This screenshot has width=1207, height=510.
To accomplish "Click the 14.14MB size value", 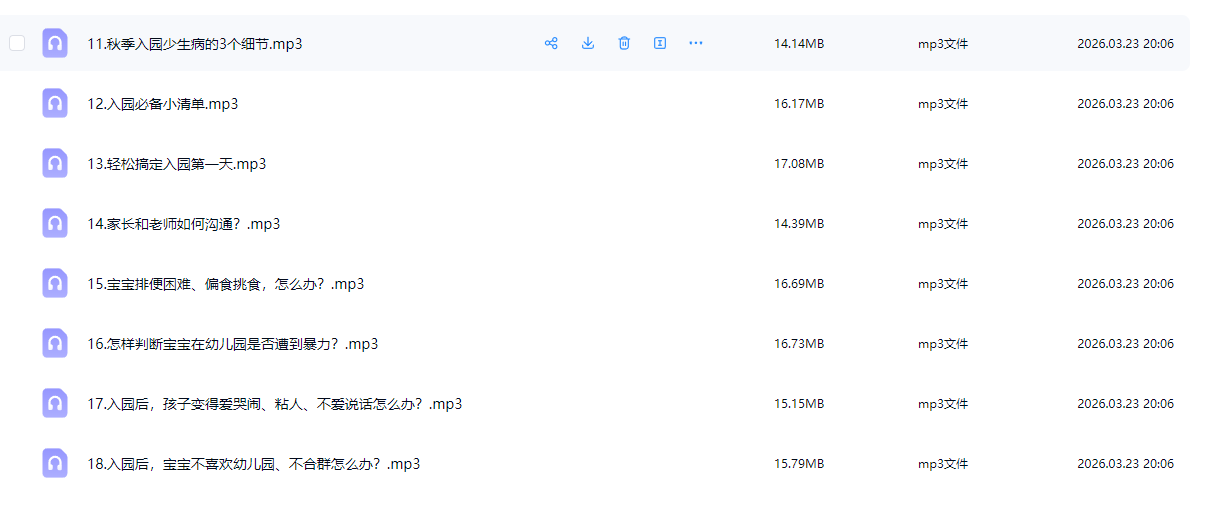I will click(799, 44).
